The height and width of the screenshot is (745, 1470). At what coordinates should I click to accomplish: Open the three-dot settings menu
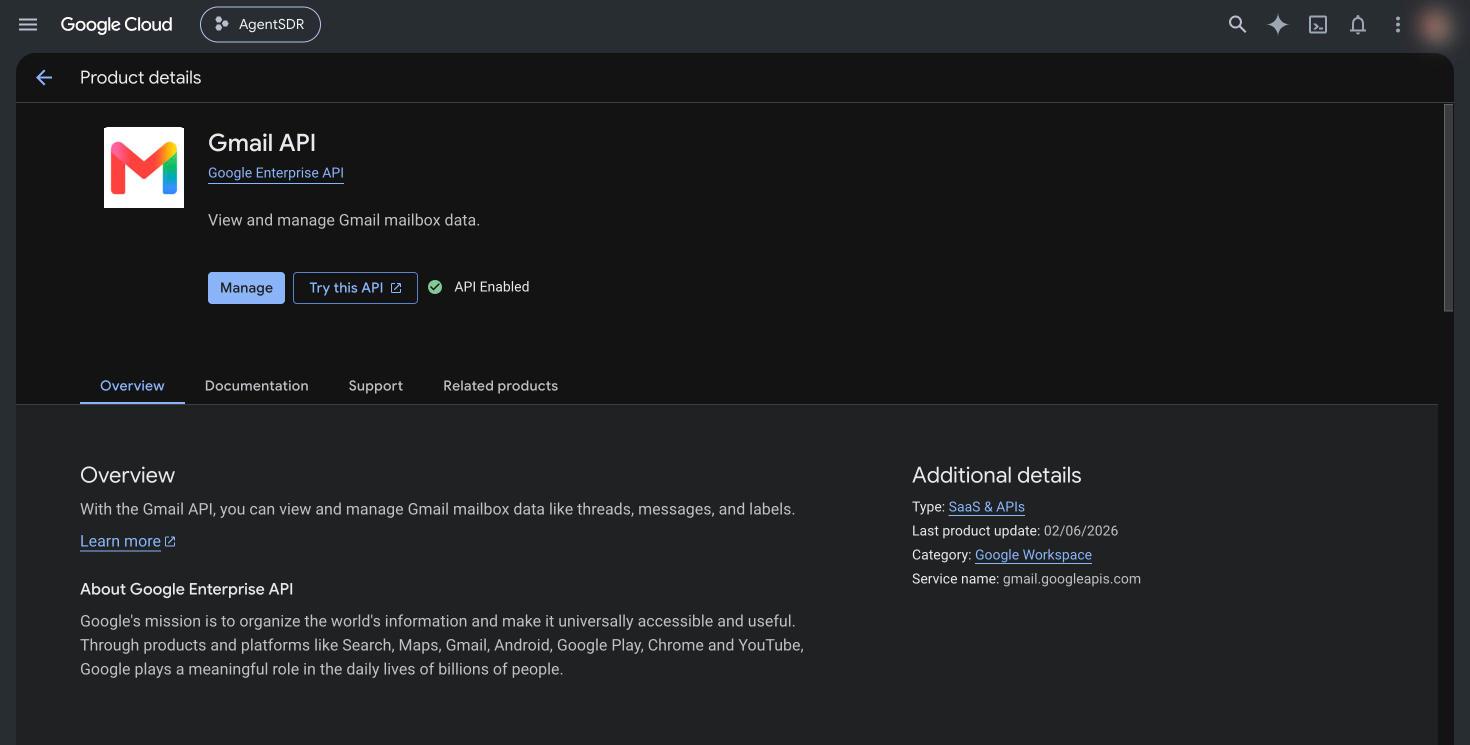(1398, 25)
